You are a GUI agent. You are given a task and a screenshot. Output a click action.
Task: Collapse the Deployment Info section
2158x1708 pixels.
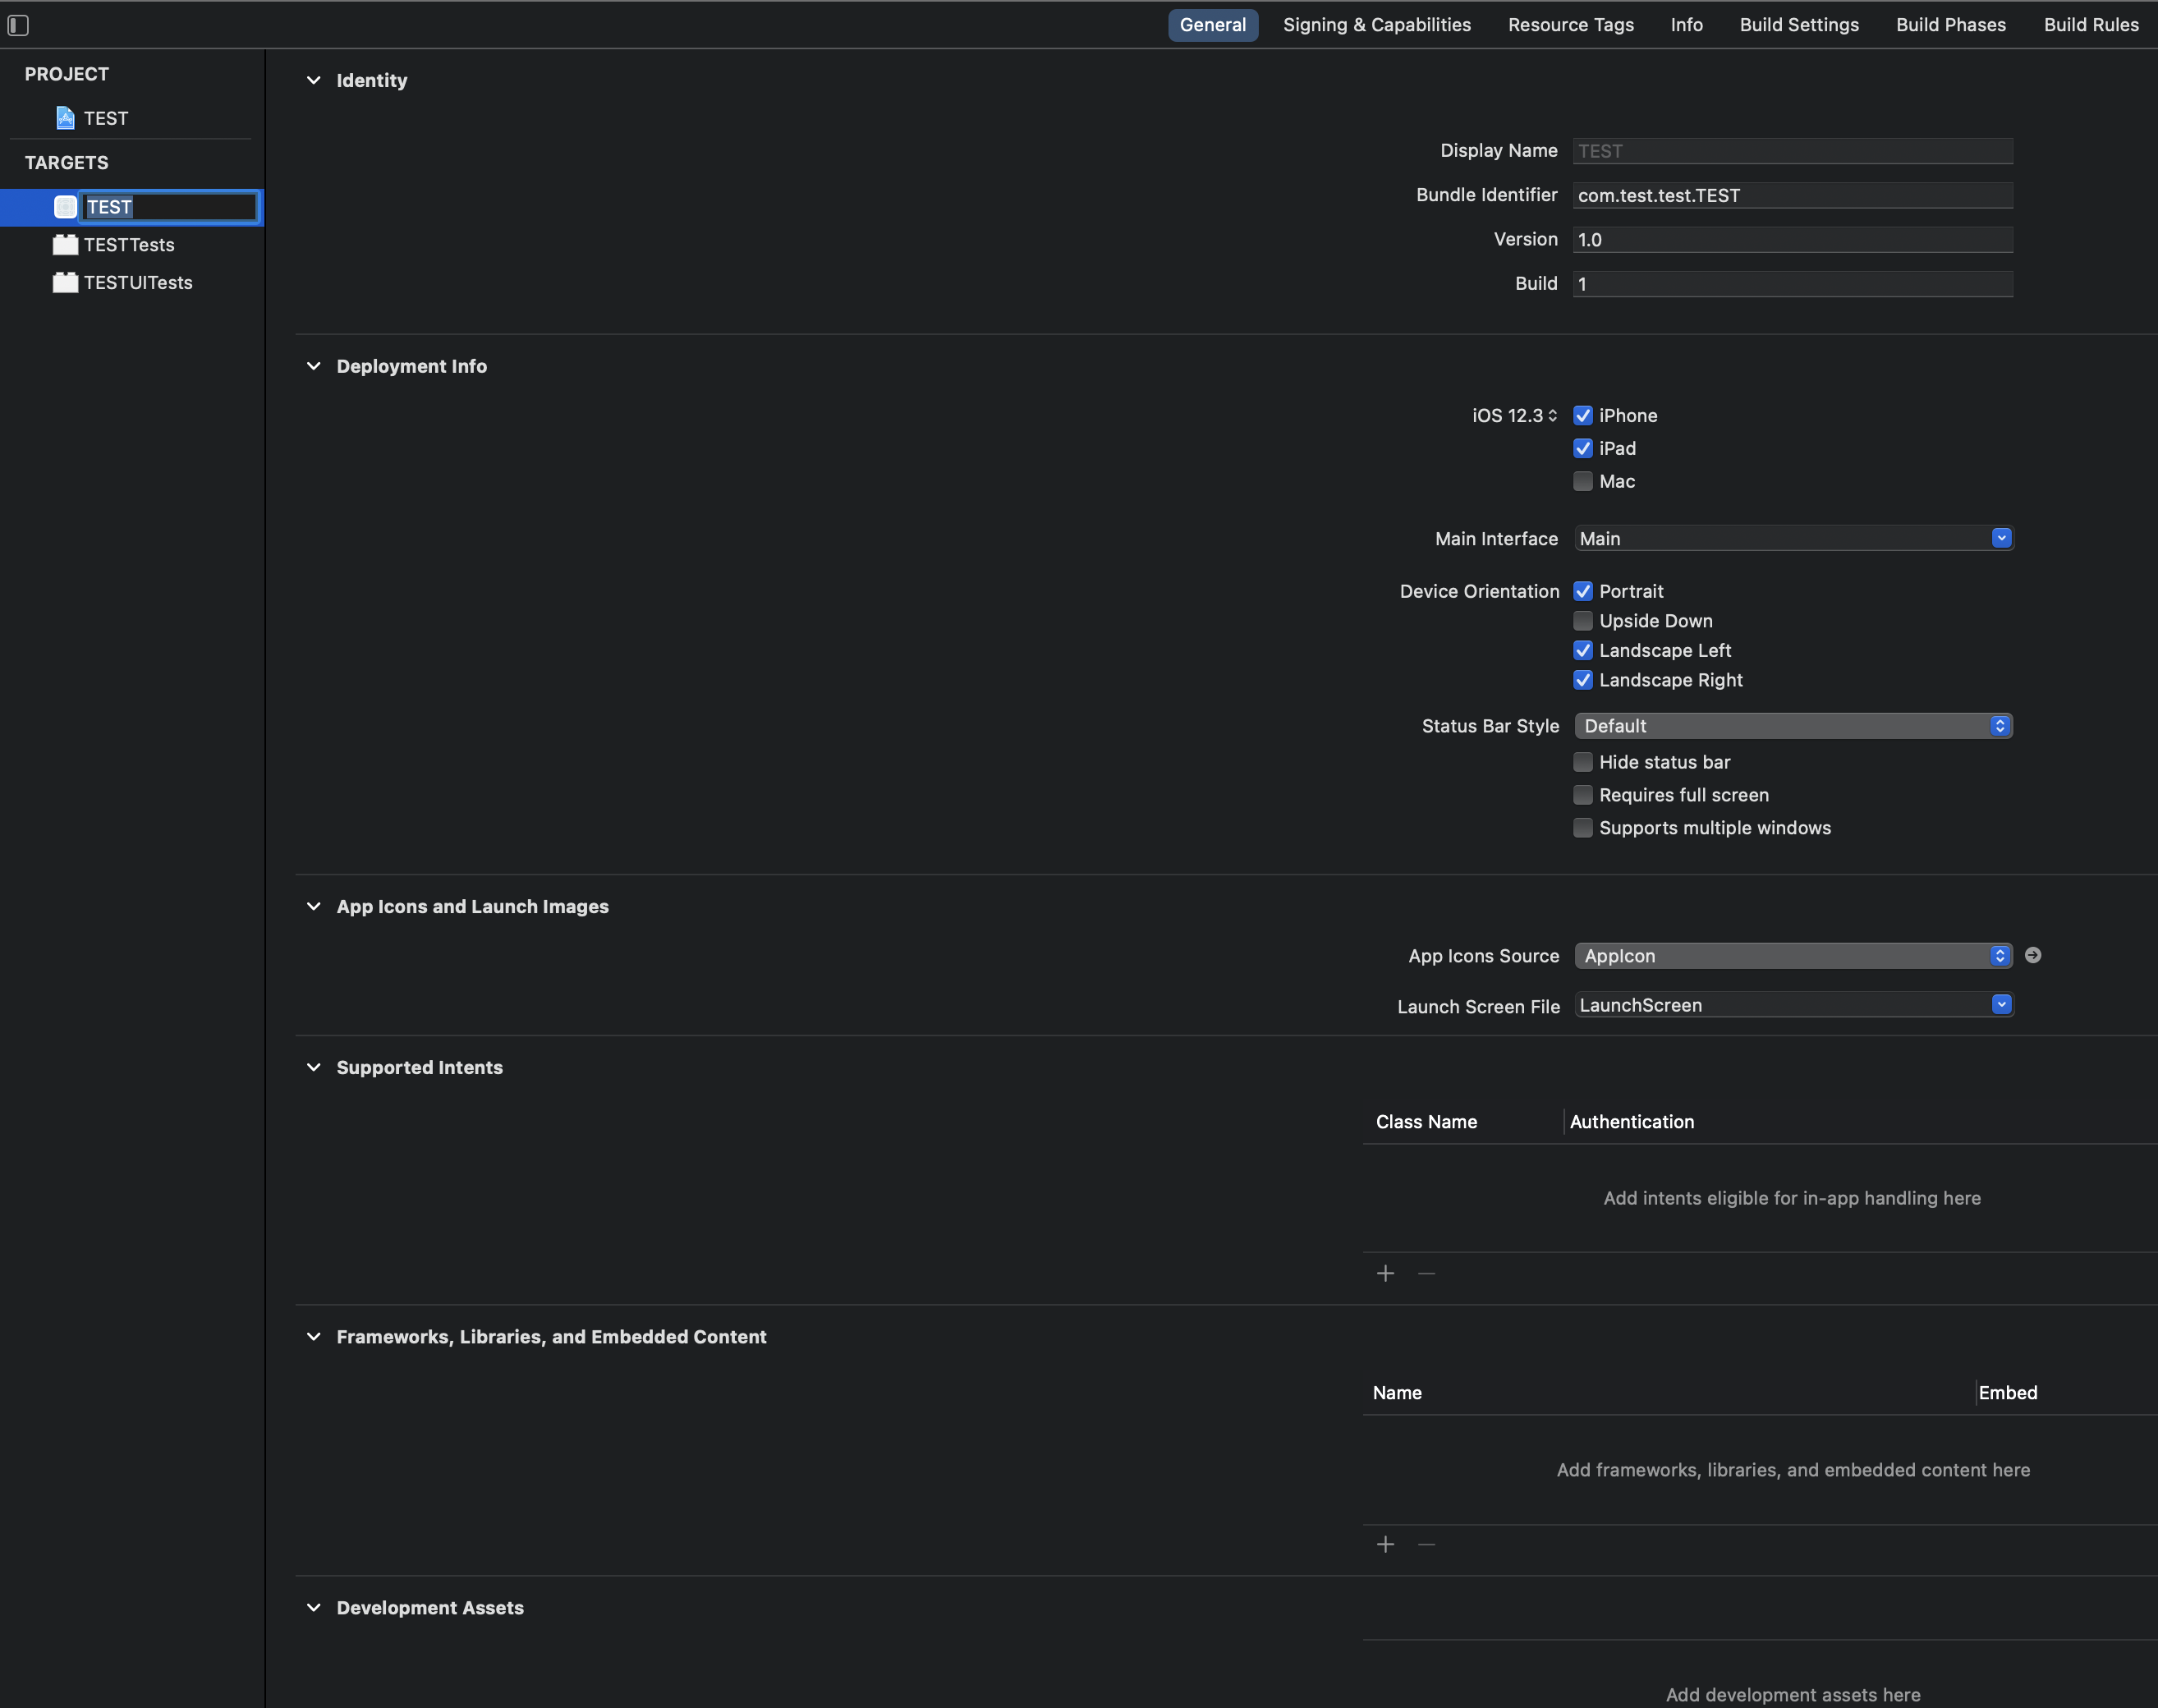(x=314, y=366)
